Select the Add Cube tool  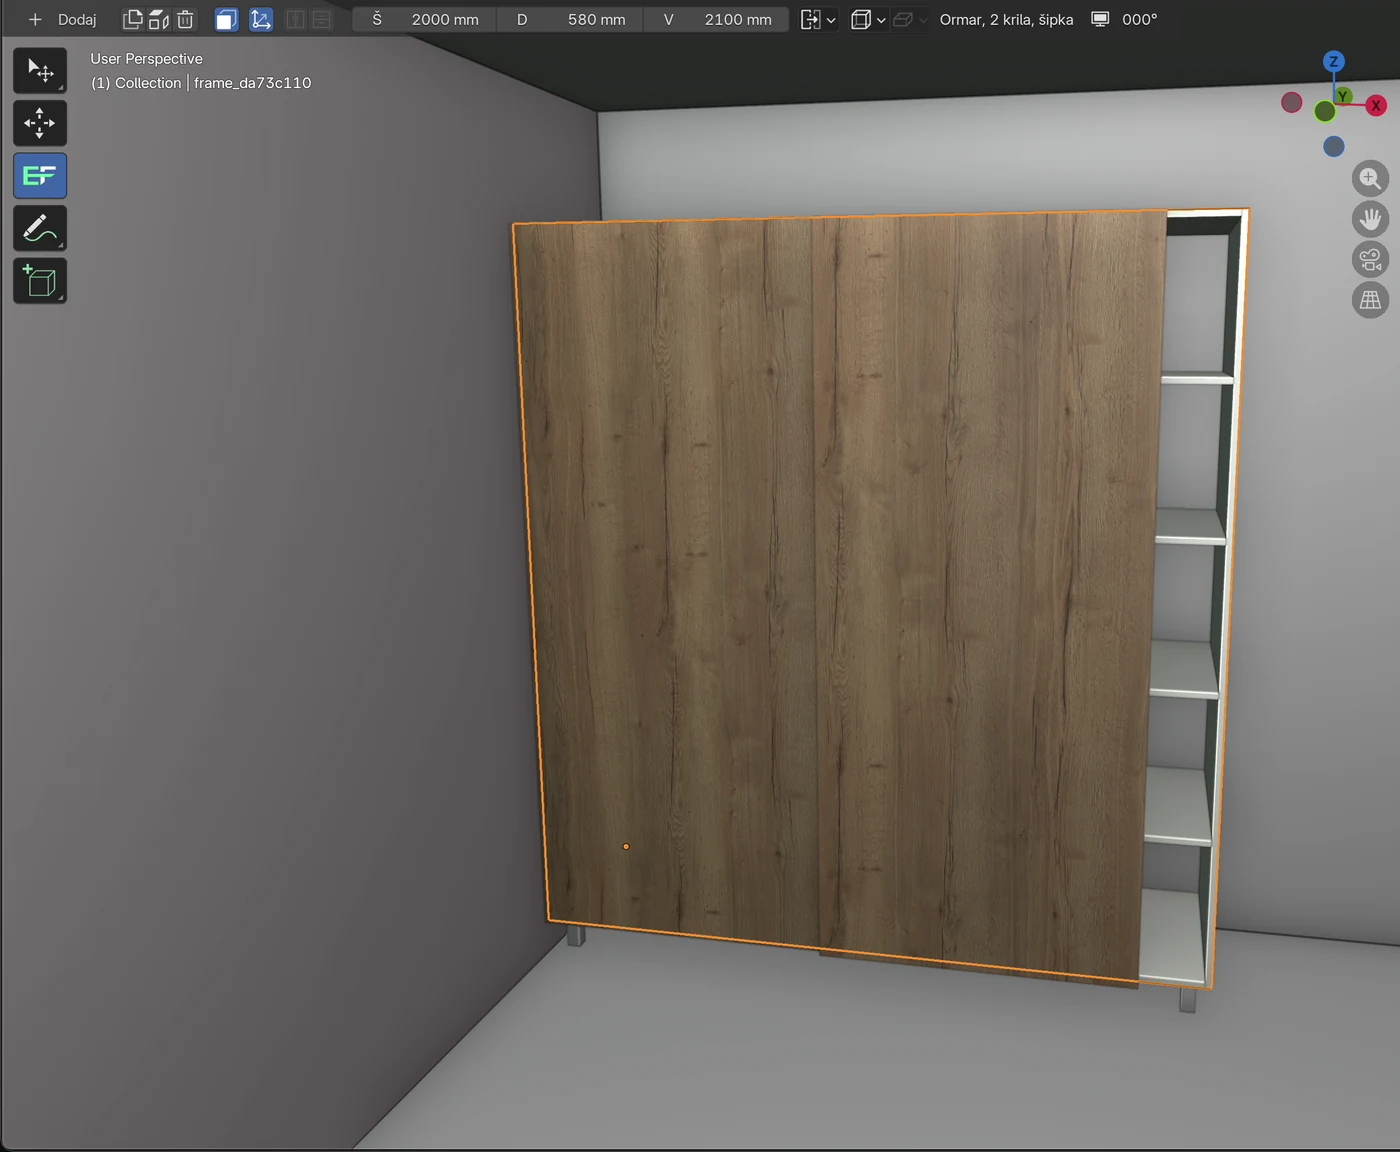click(x=40, y=281)
